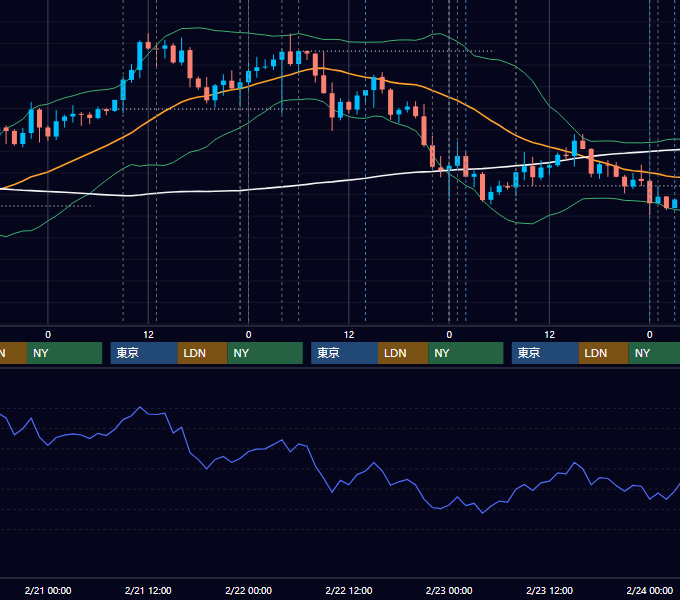Screen dimensions: 680x600
Task: Pick the LDN session block nearest 2/23 00:00
Action: [x=403, y=353]
